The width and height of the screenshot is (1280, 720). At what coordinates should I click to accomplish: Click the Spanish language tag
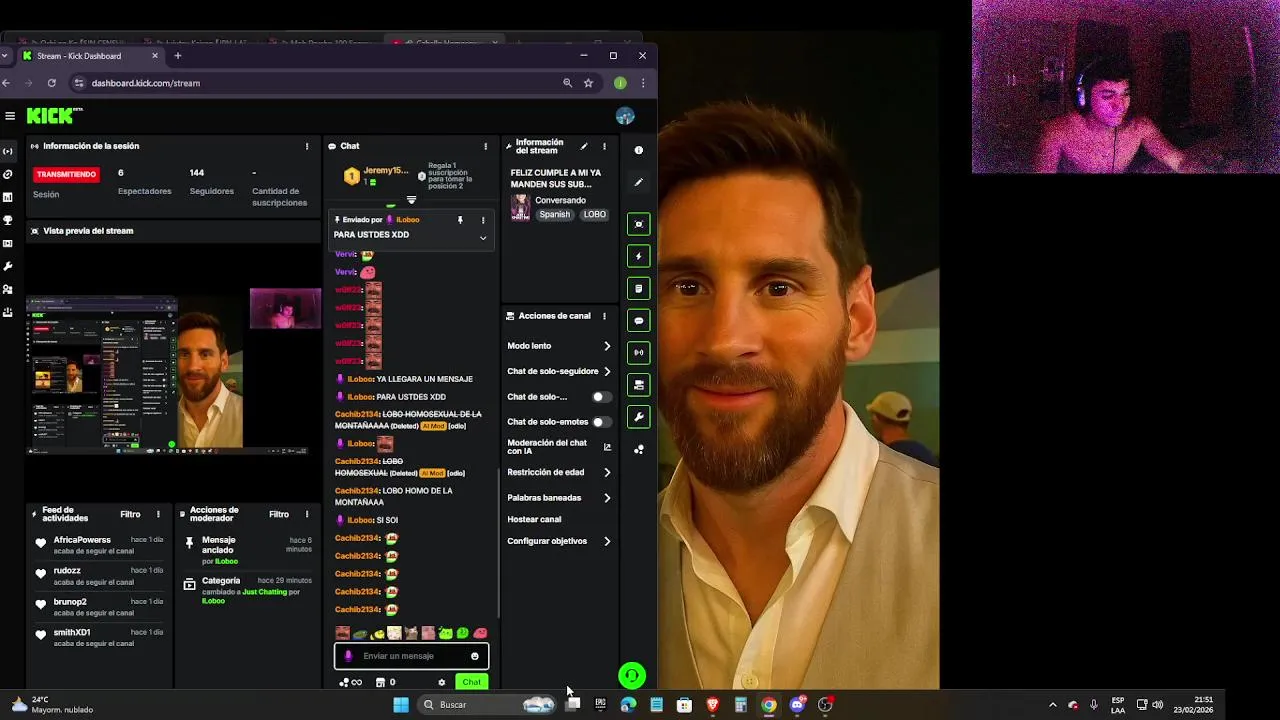[554, 215]
